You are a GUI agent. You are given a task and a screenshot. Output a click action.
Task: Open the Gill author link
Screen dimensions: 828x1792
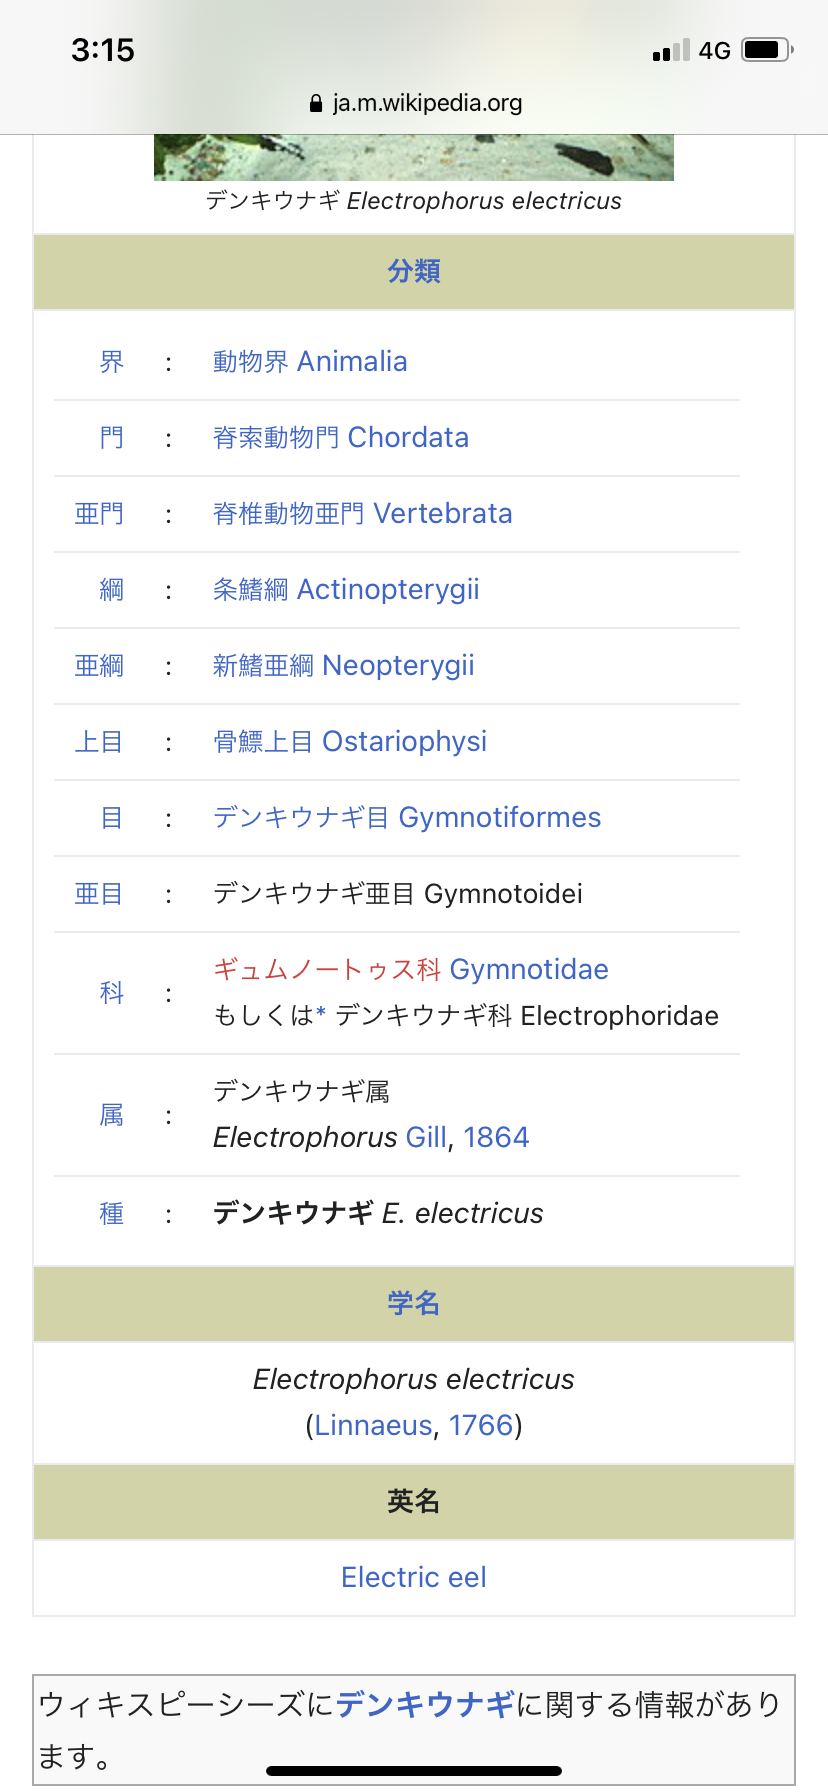coord(426,1138)
